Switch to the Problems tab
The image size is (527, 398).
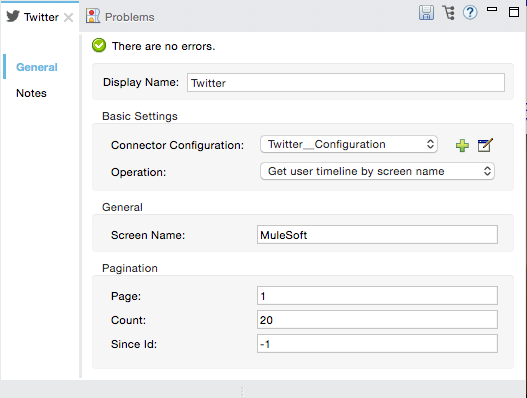pyautogui.click(x=120, y=16)
